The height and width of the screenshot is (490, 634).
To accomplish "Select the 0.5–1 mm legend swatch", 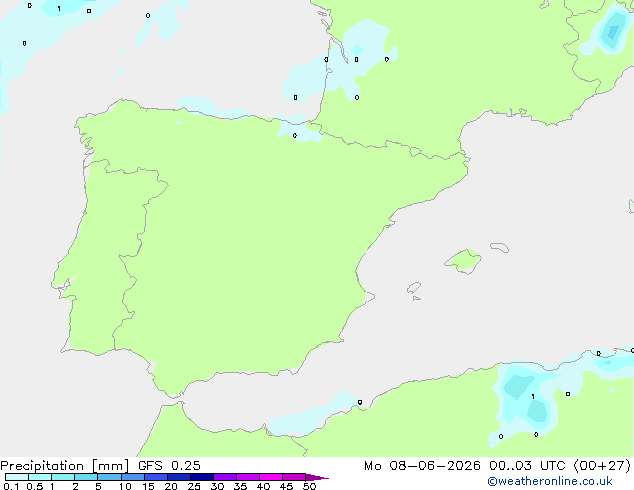I will 40,477.
